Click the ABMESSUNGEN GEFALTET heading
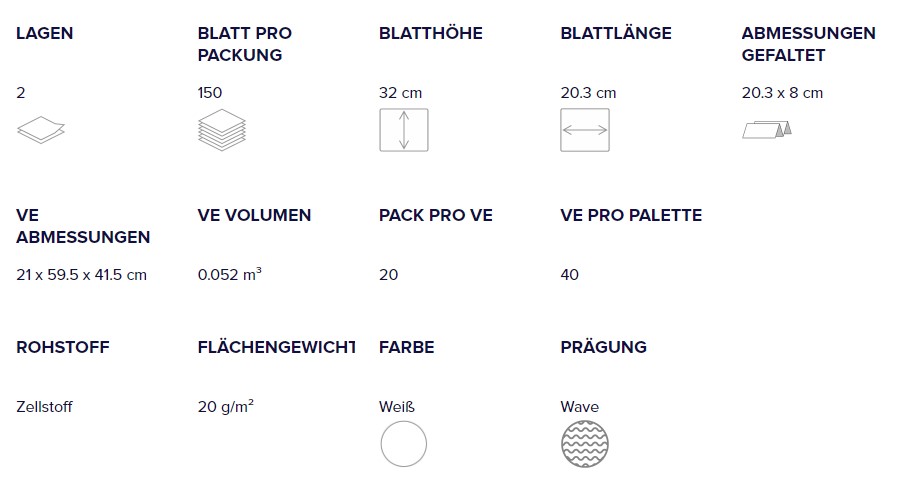This screenshot has width=908, height=489. pyautogui.click(x=808, y=44)
